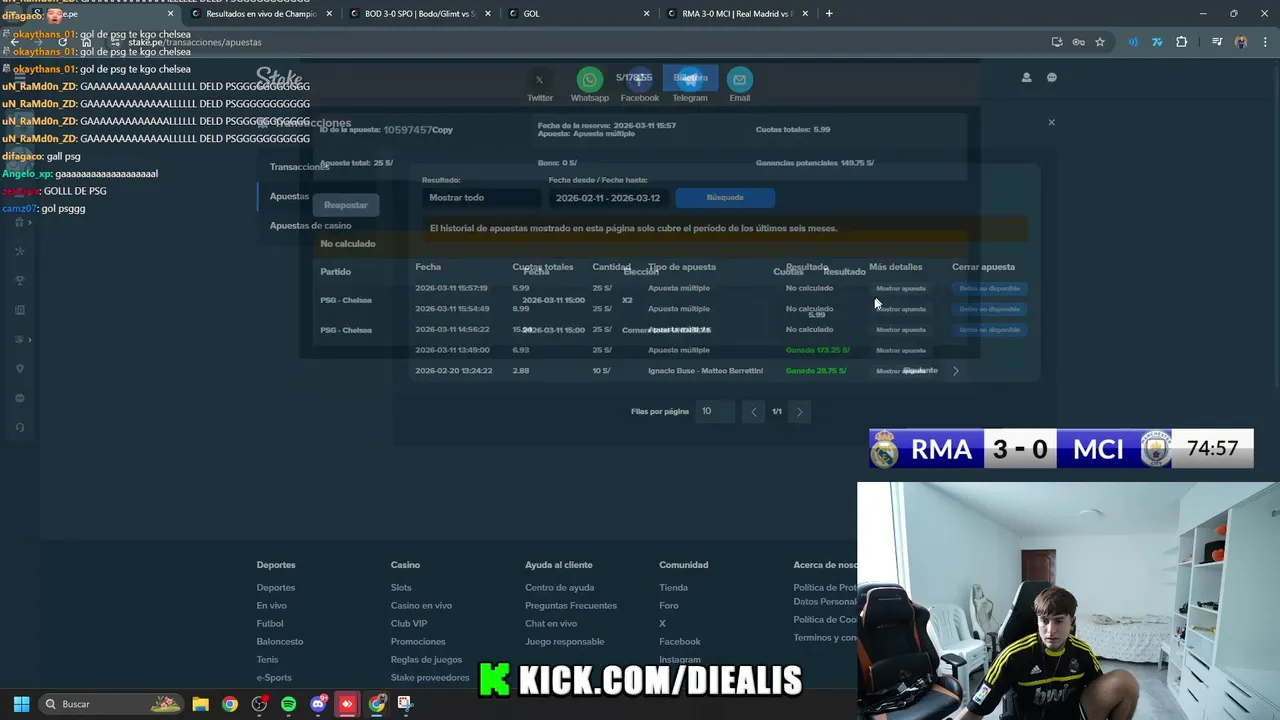
Task: Open the Chrome three-dot menu
Action: (x=1264, y=42)
